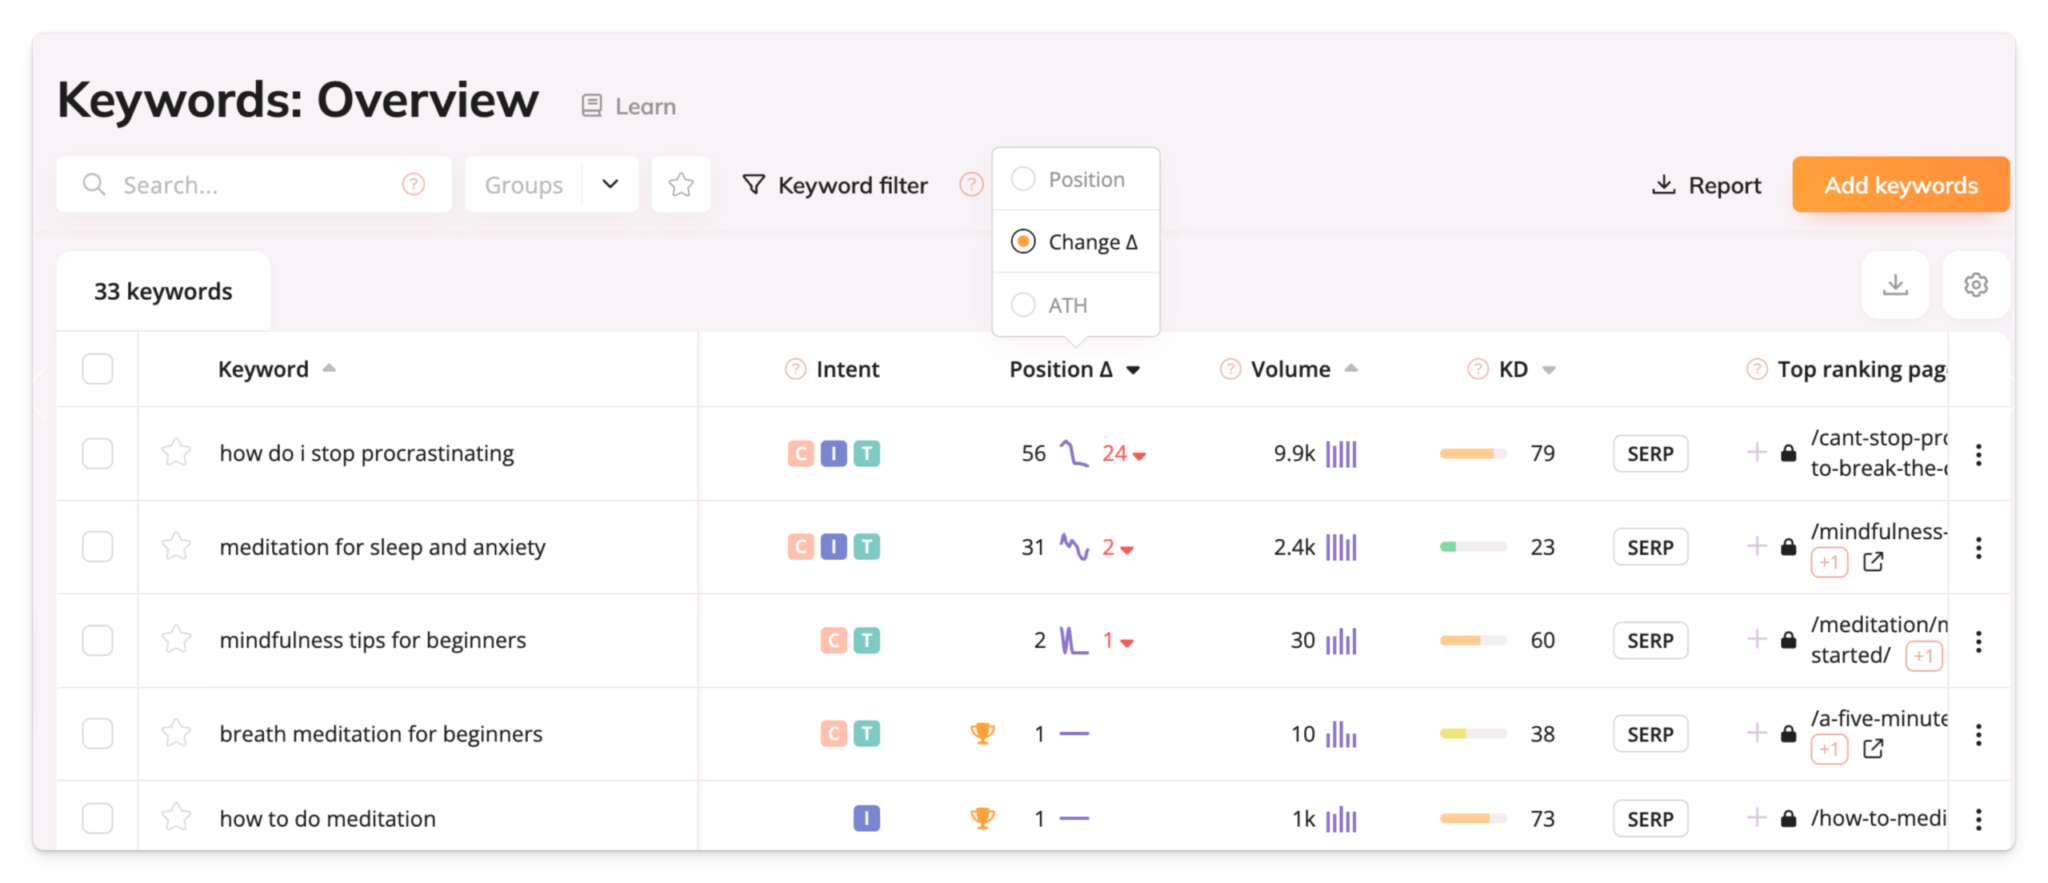
Task: Click the Volume column help icon
Action: (1230, 370)
